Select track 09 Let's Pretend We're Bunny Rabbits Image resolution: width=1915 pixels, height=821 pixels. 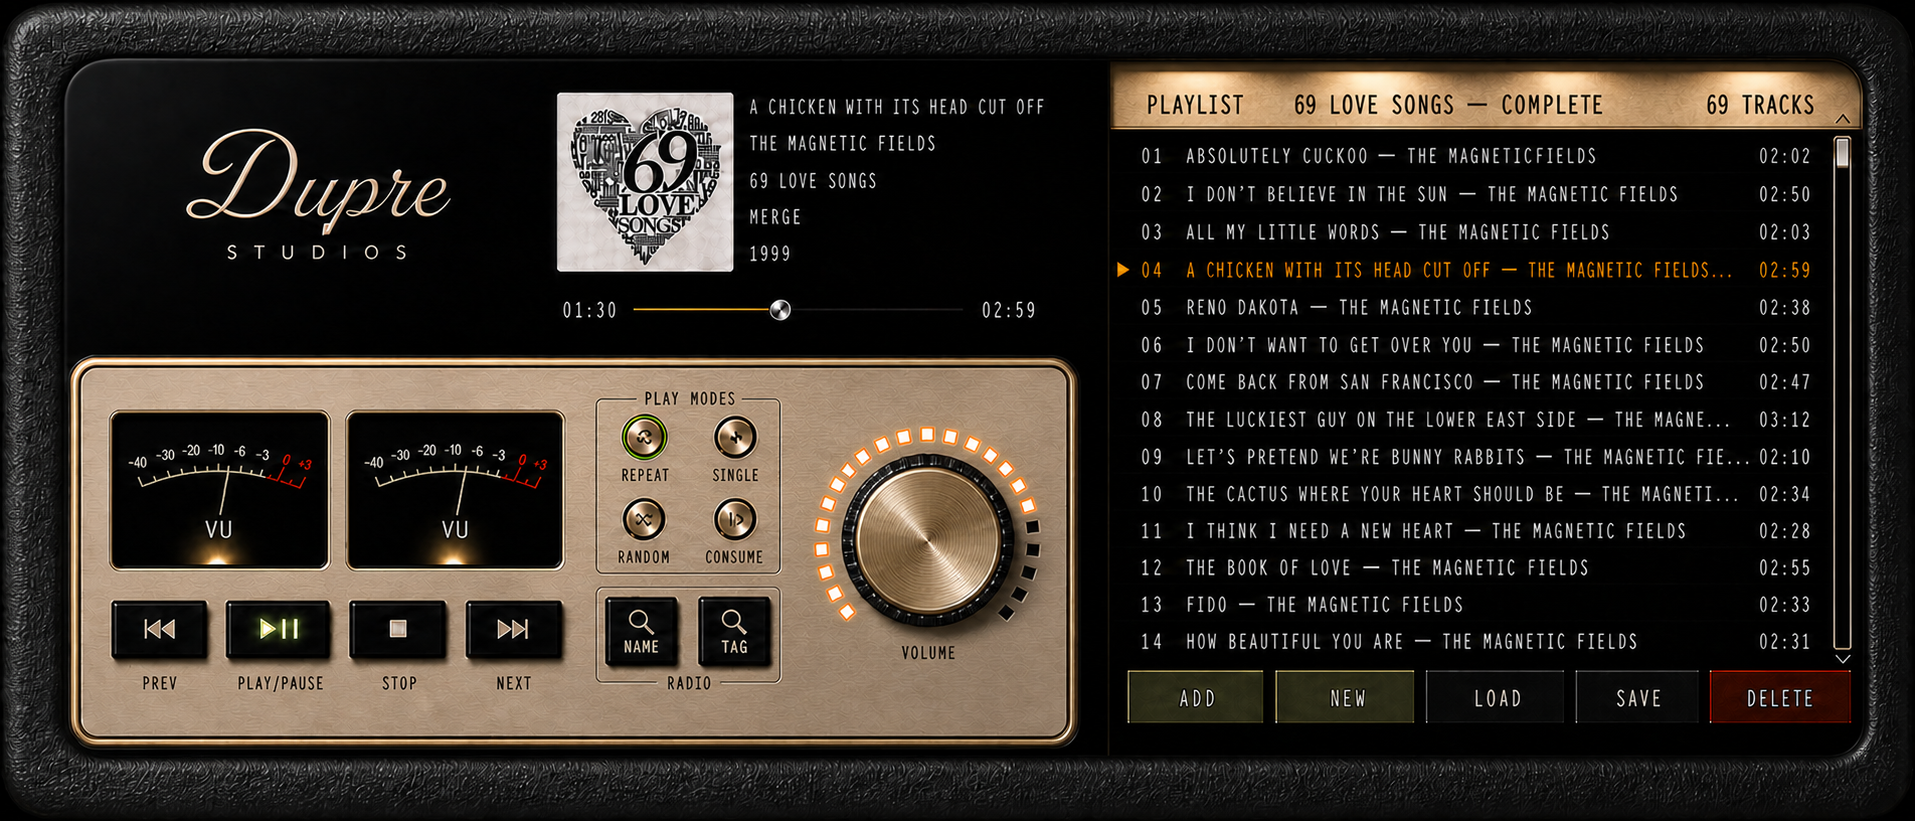(x=1476, y=457)
